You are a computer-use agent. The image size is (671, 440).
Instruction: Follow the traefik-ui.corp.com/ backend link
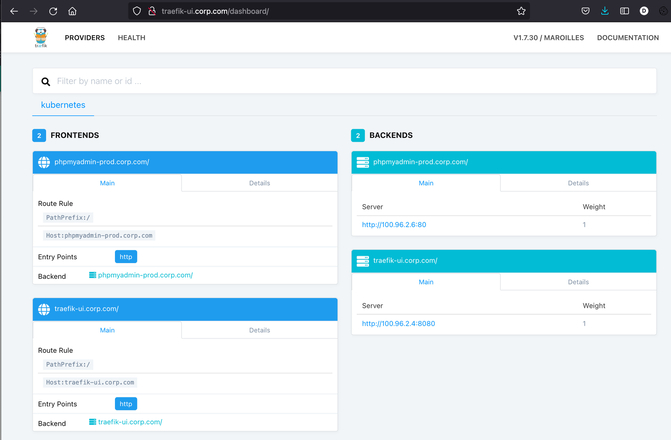point(126,422)
